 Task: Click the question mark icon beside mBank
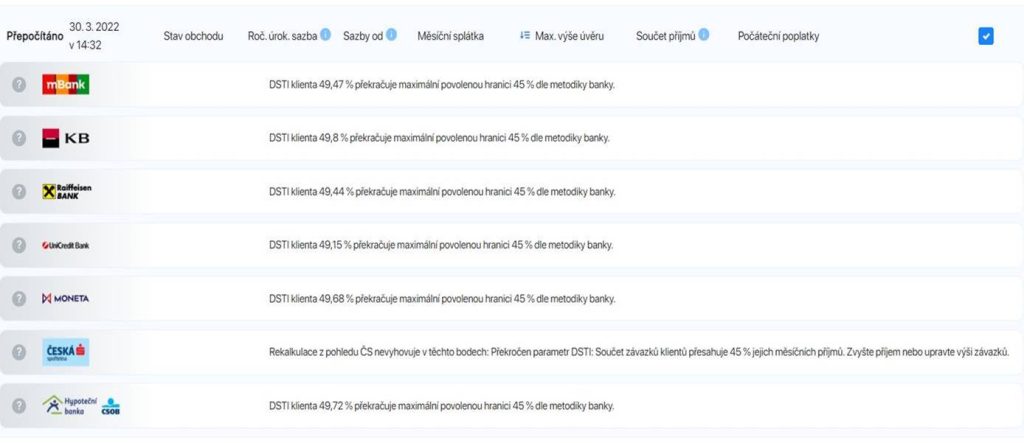click(19, 84)
